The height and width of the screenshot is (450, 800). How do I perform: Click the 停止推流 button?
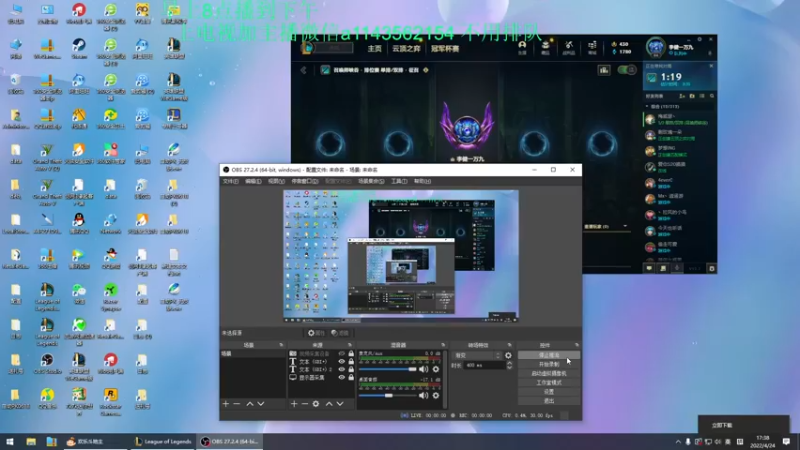pos(549,355)
